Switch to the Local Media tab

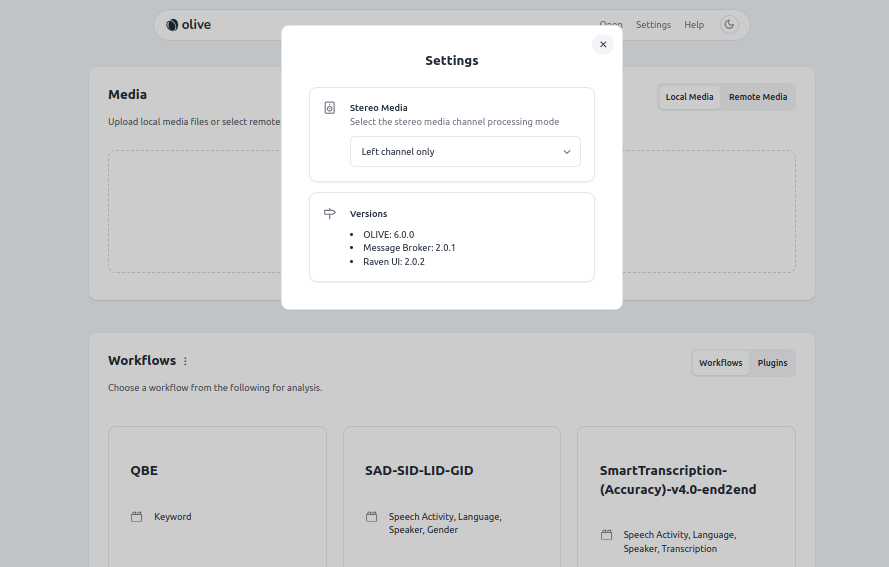click(689, 97)
